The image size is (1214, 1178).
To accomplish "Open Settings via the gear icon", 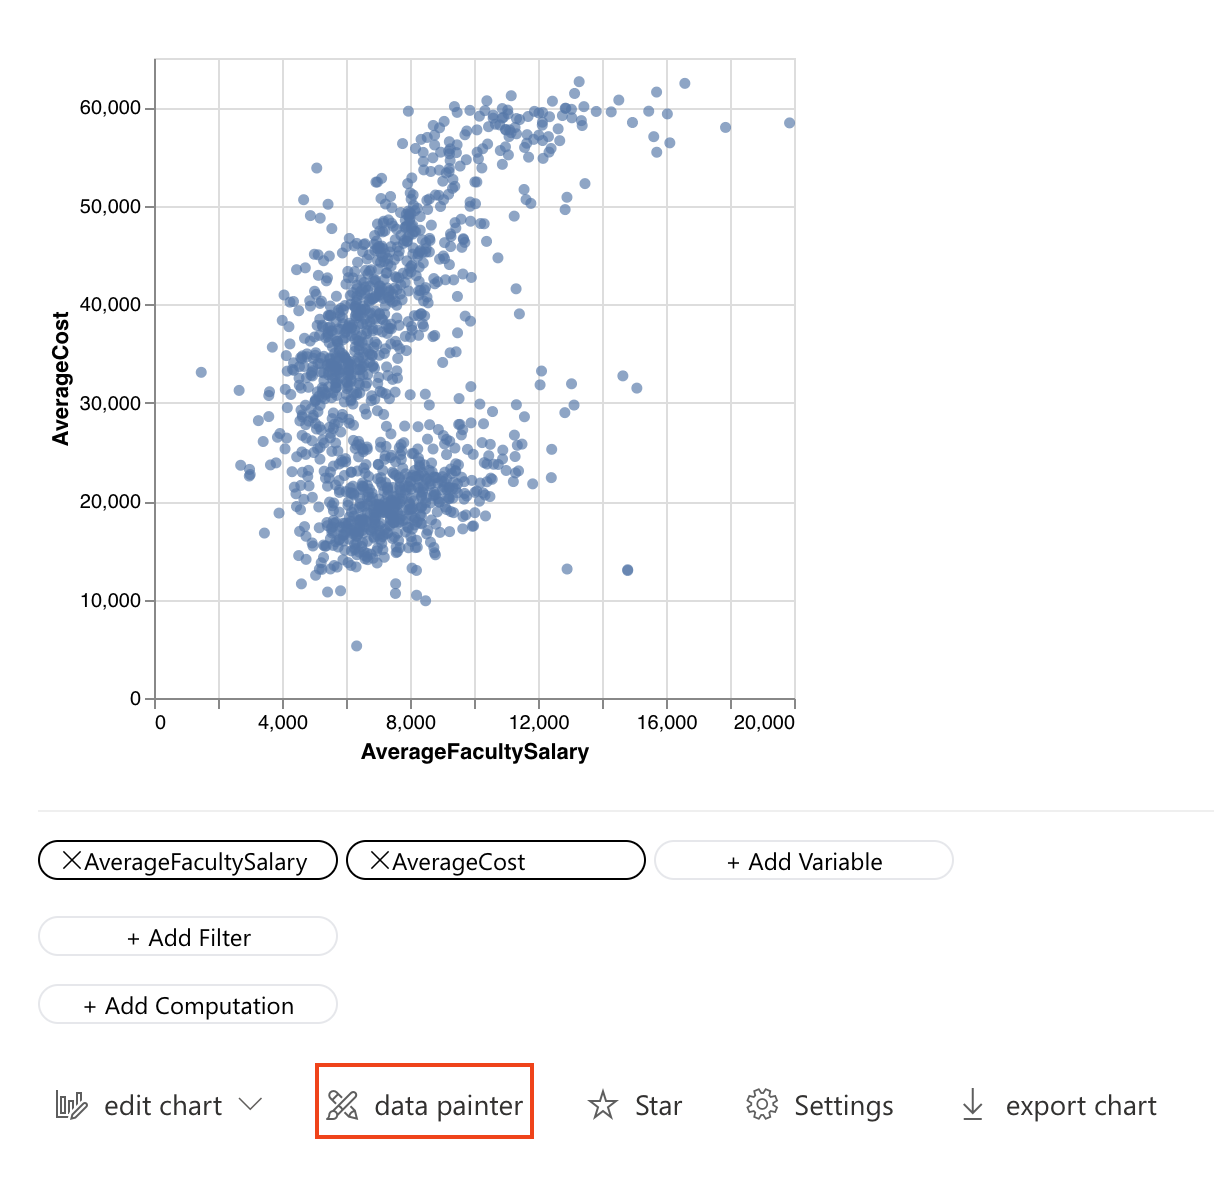I will [762, 1105].
